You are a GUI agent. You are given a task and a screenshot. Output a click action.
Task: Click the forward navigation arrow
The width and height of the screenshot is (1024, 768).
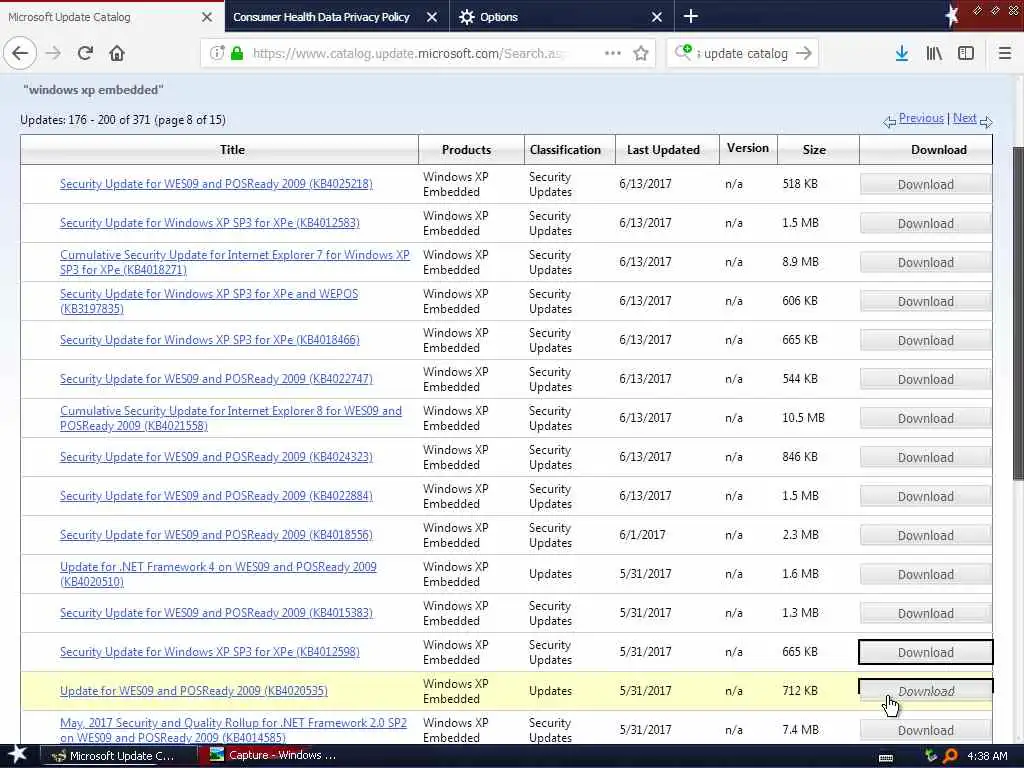click(x=54, y=54)
